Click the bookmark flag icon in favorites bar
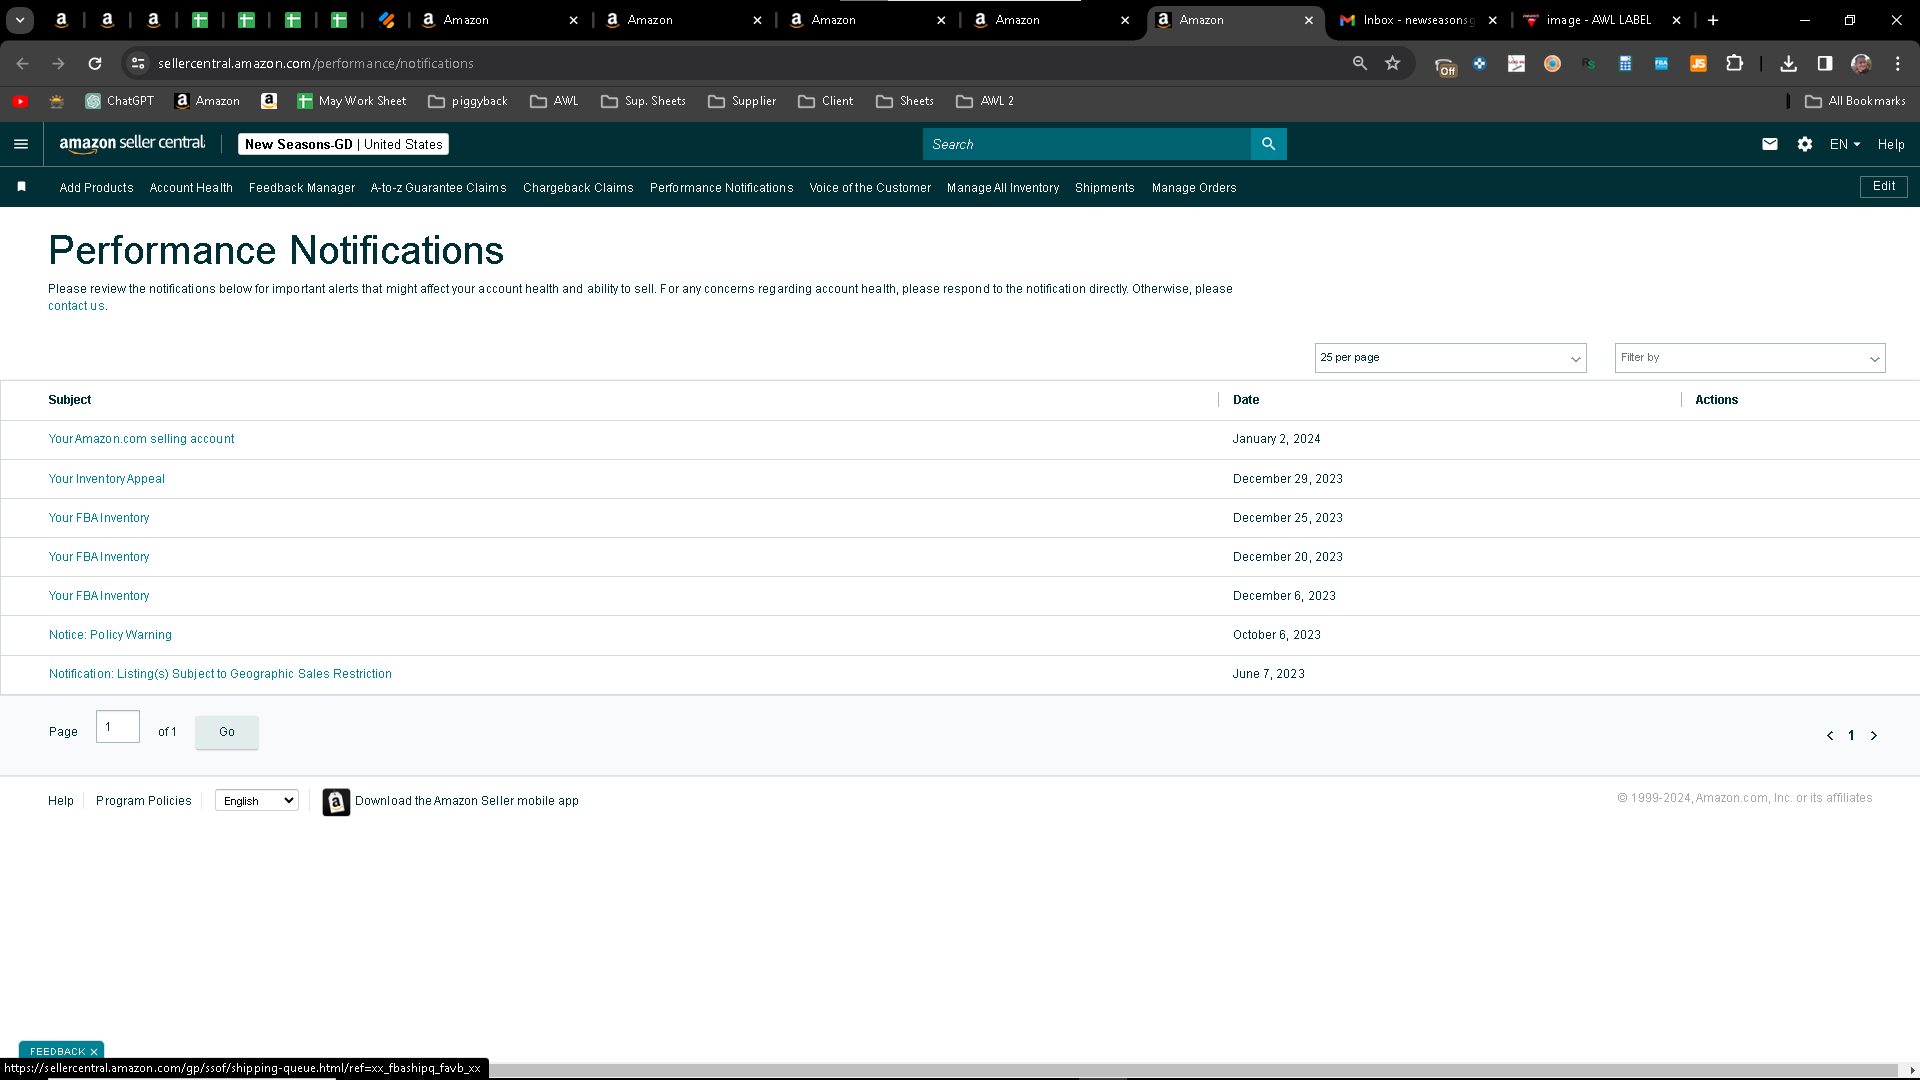Screen dimensions: 1920x1080 click(22, 187)
